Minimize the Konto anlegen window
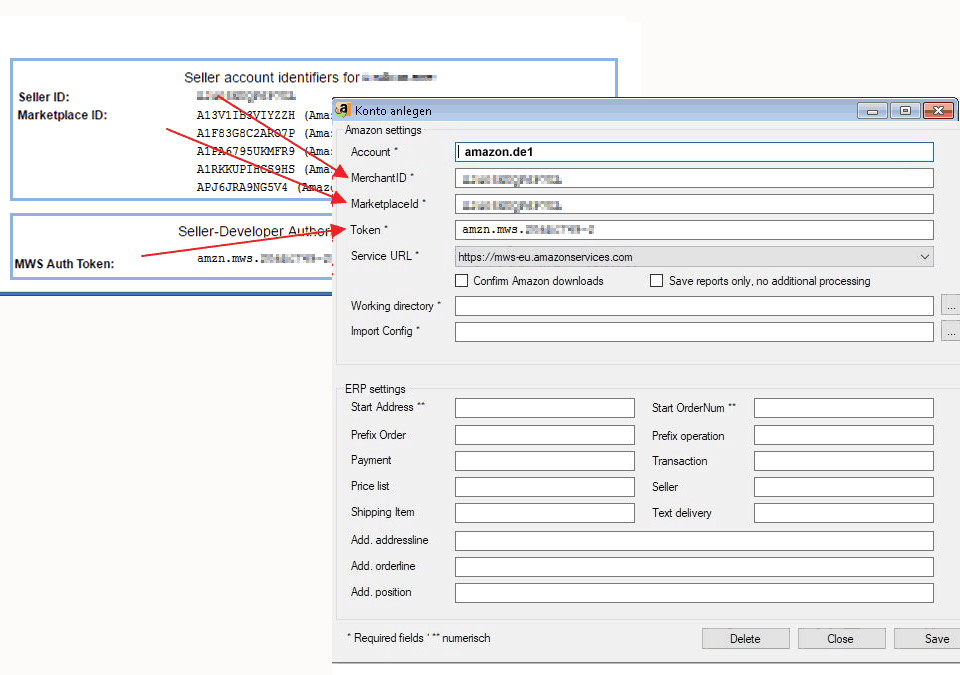 872,111
